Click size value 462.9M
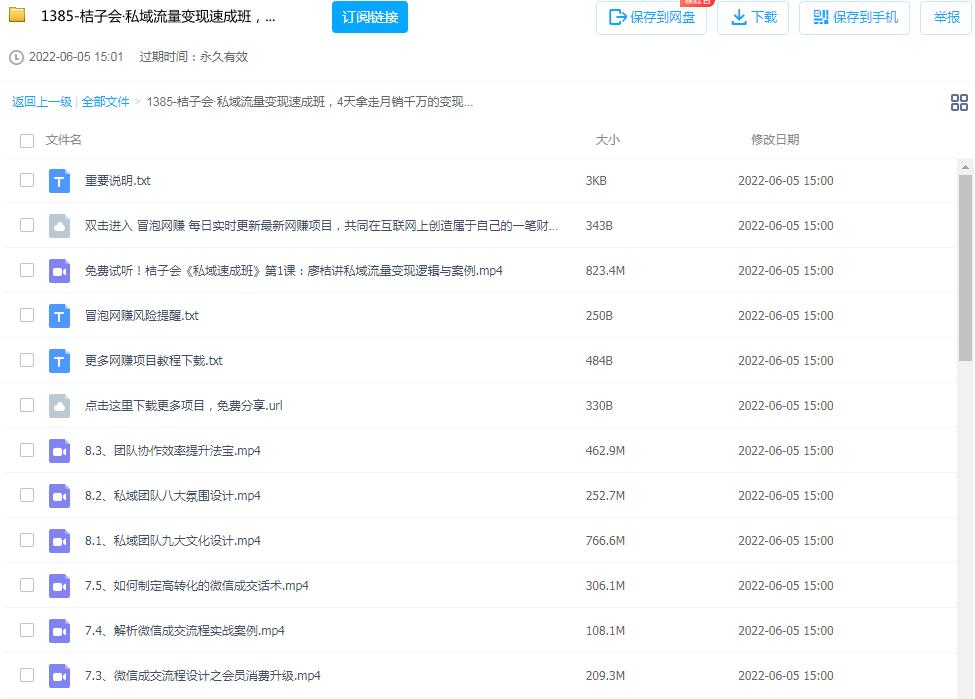 pos(605,451)
